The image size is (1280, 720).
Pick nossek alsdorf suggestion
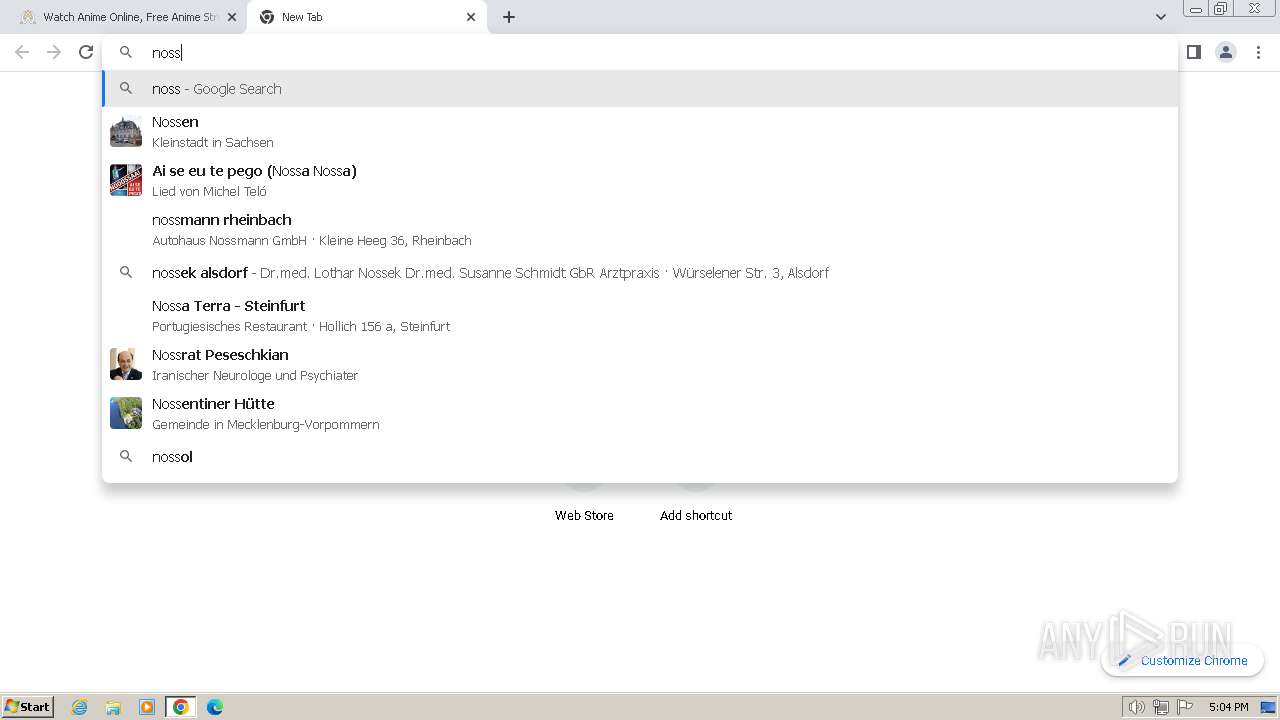[640, 272]
